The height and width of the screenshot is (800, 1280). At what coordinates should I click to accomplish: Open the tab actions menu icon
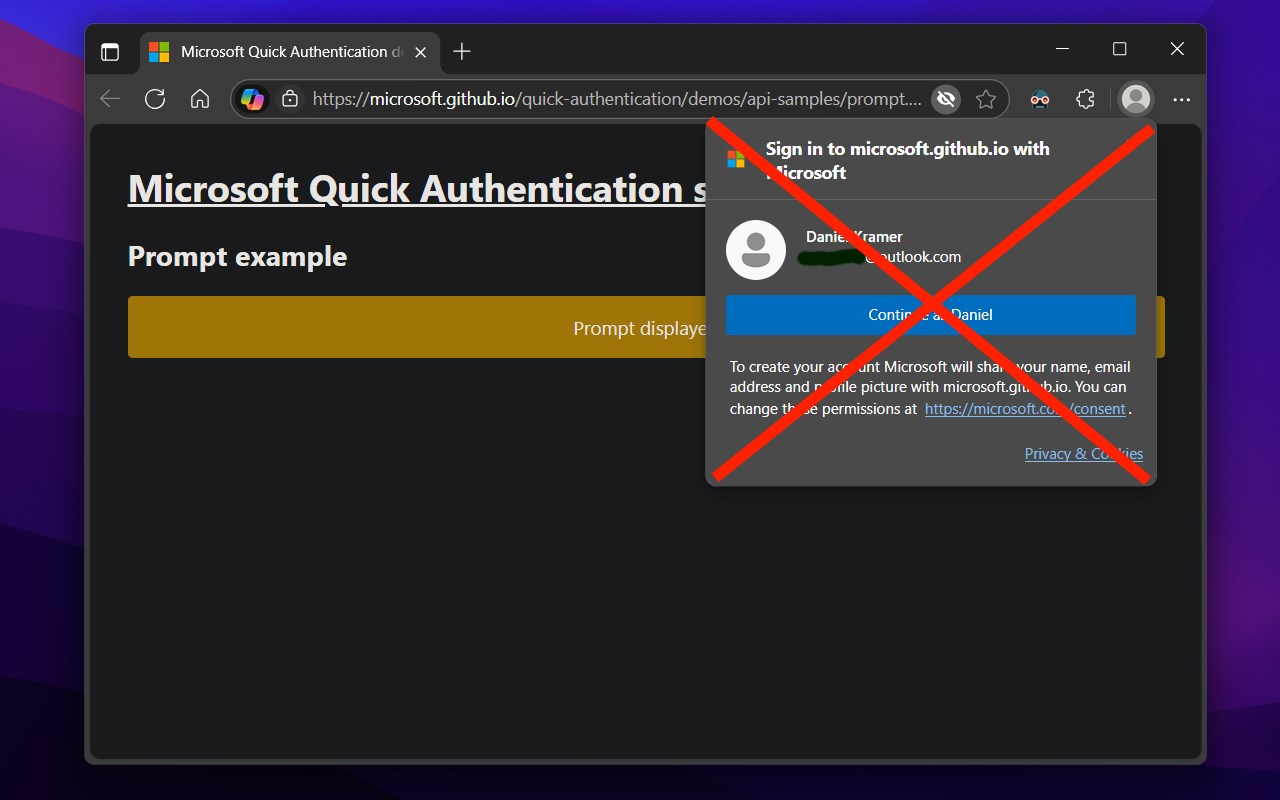coord(110,52)
